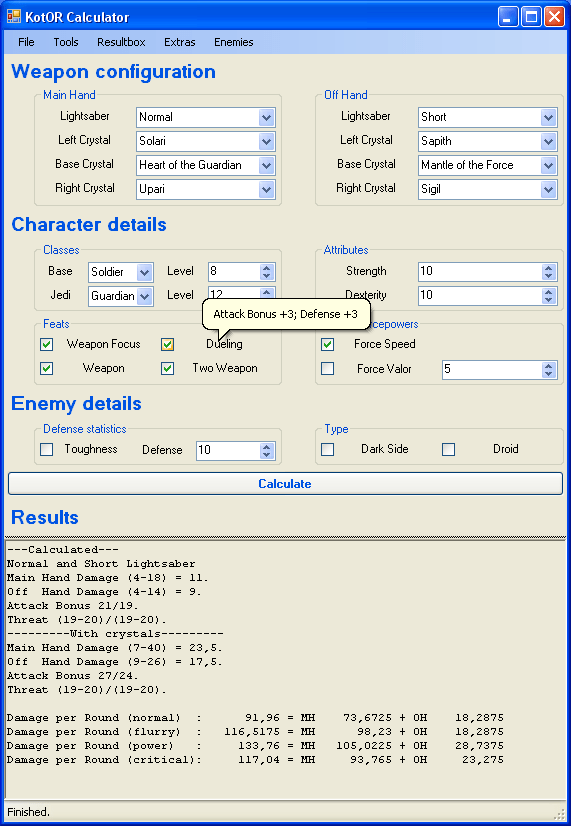Screen dimensions: 571x826
Task: Click the Results text box
Action: (285, 669)
